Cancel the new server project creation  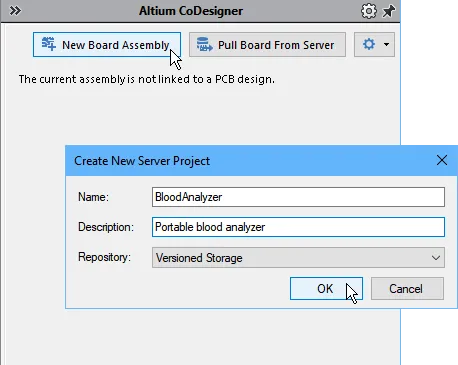point(407,289)
